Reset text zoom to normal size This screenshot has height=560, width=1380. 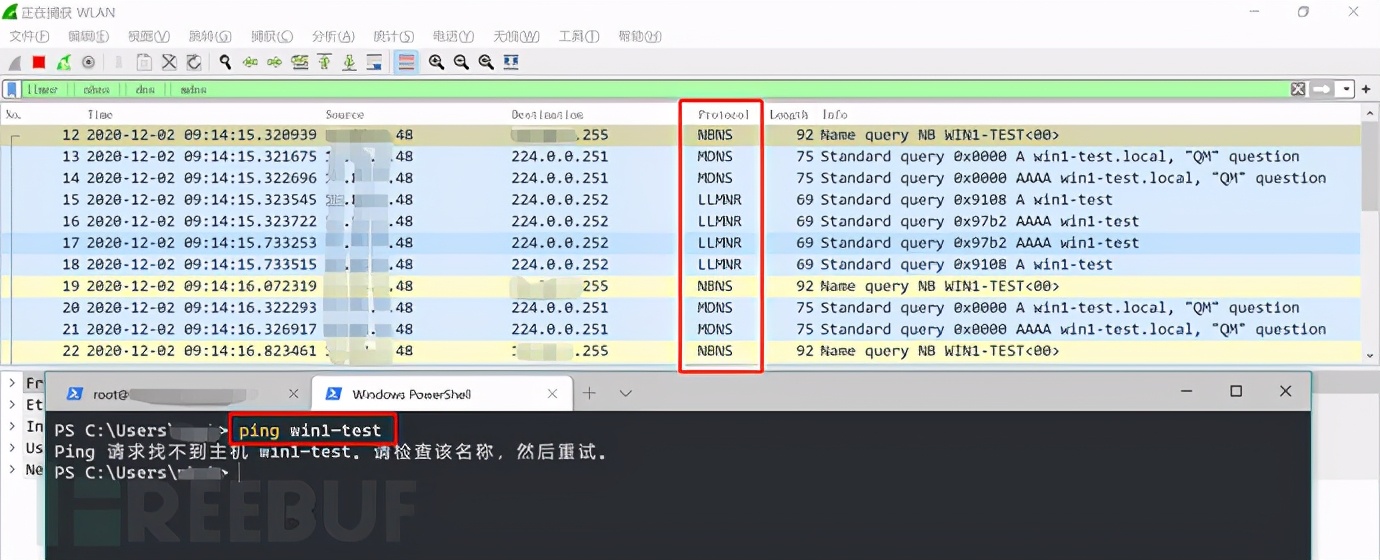click(486, 62)
